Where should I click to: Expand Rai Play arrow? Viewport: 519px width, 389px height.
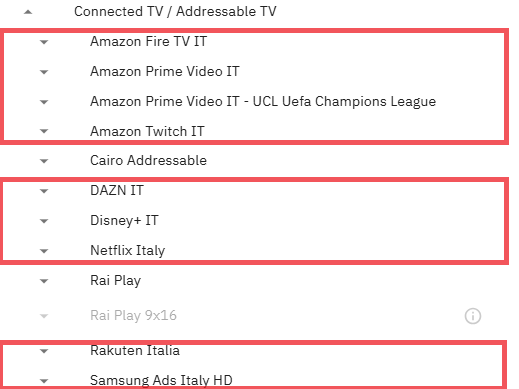(44, 281)
